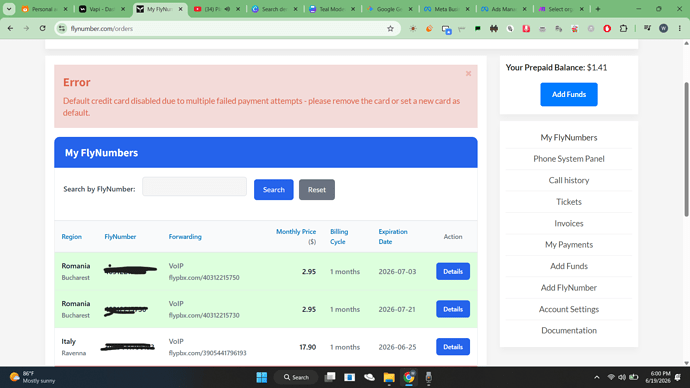Open the weather widget showing 86°F

(x=33, y=377)
